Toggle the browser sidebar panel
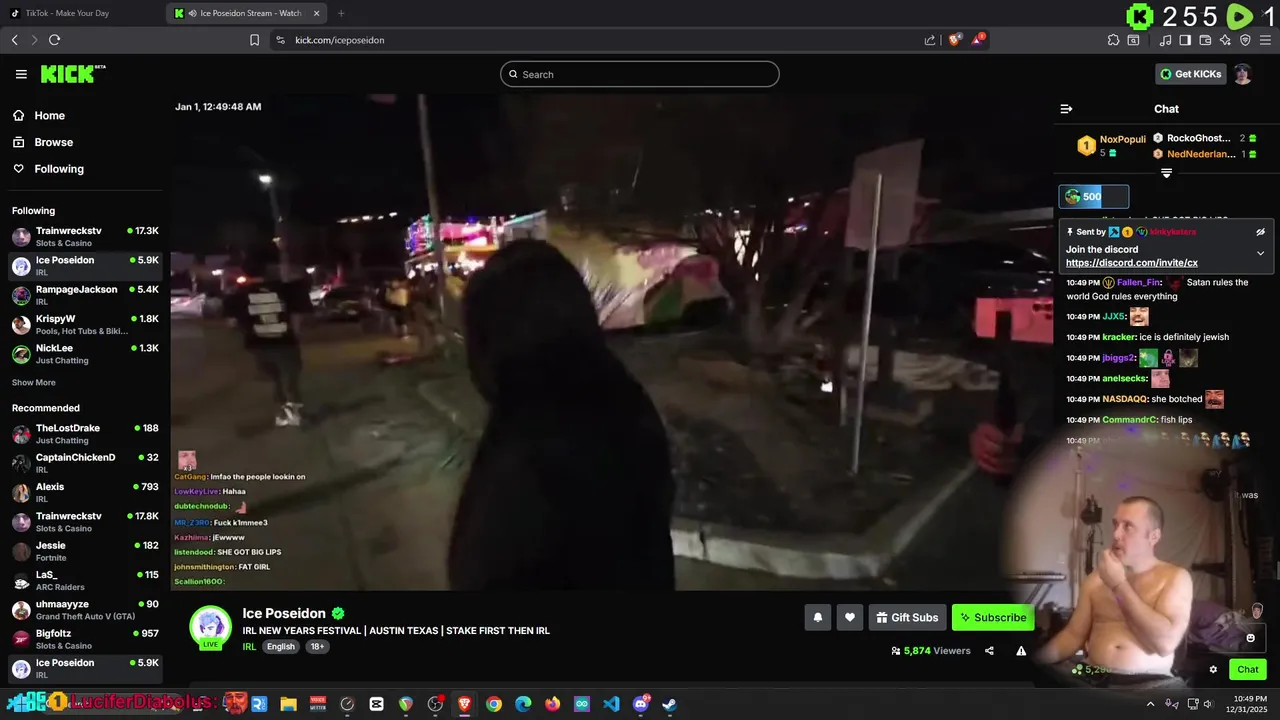 [1185, 40]
